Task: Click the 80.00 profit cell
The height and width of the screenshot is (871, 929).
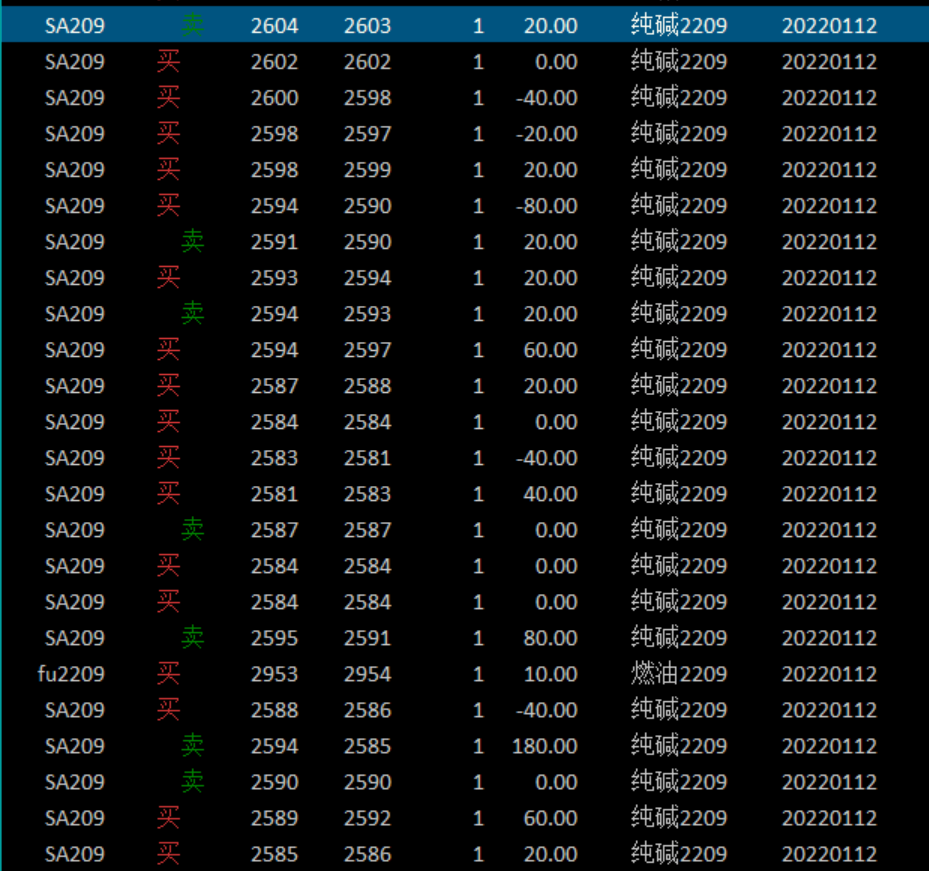Action: click(x=550, y=638)
